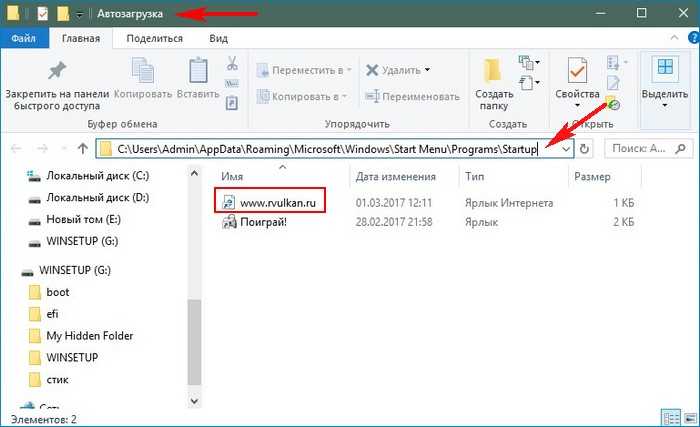Select Локальный диск (C:) in navigation pane
The image size is (700, 427).
[x=88, y=176]
